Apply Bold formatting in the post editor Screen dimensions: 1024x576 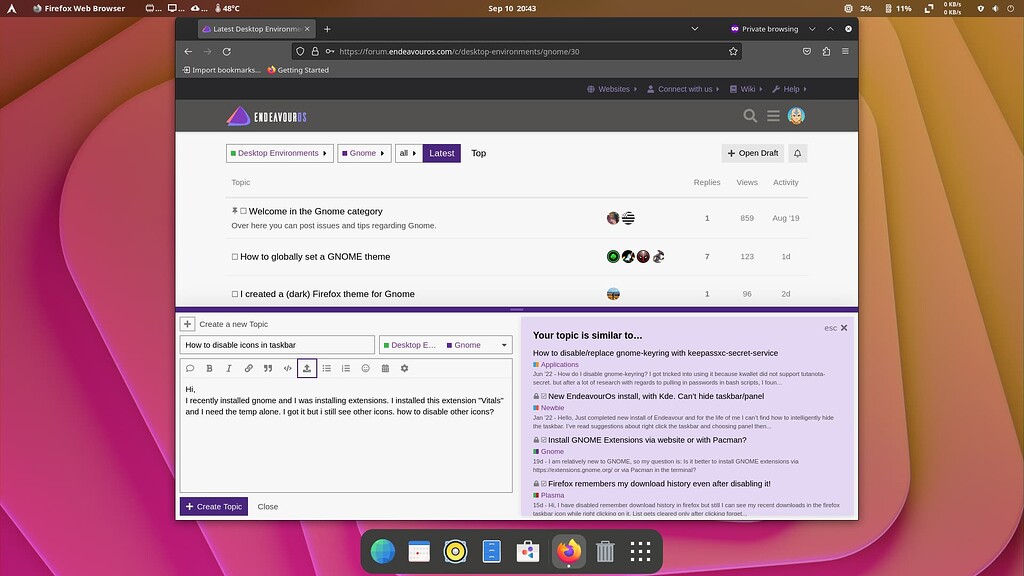(209, 368)
